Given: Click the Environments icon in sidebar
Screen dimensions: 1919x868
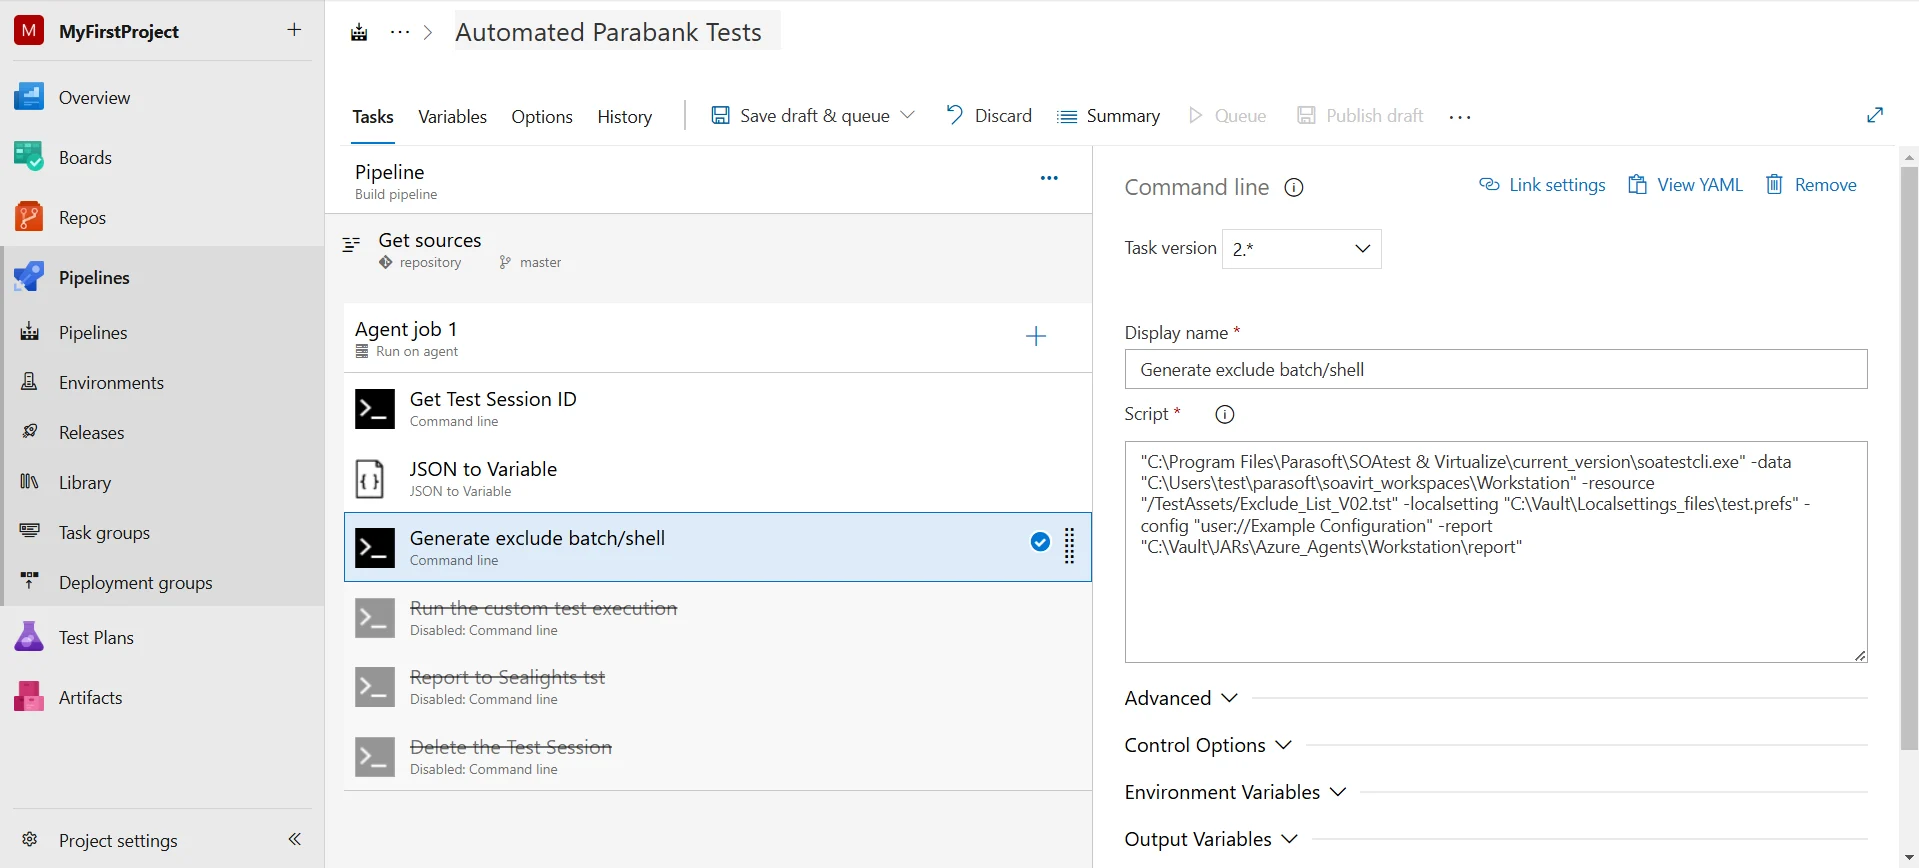Looking at the screenshot, I should [x=30, y=382].
